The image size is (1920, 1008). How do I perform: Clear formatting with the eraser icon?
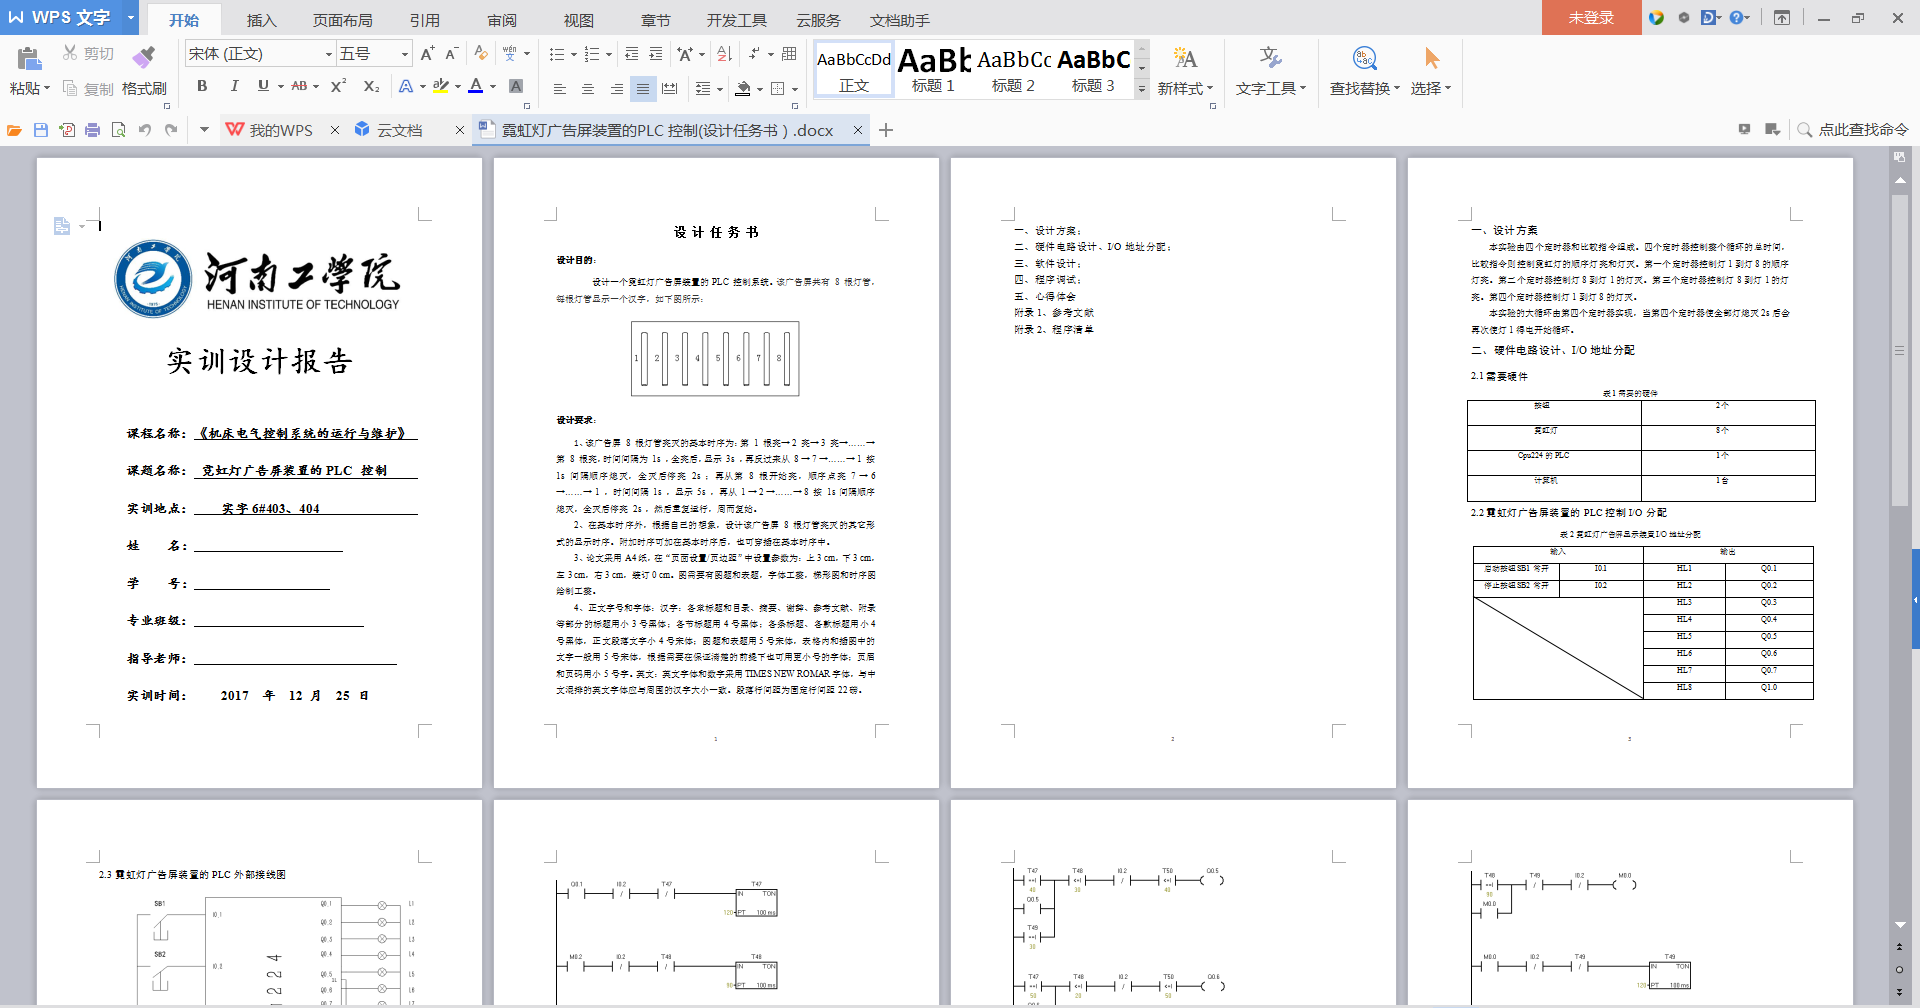(481, 54)
